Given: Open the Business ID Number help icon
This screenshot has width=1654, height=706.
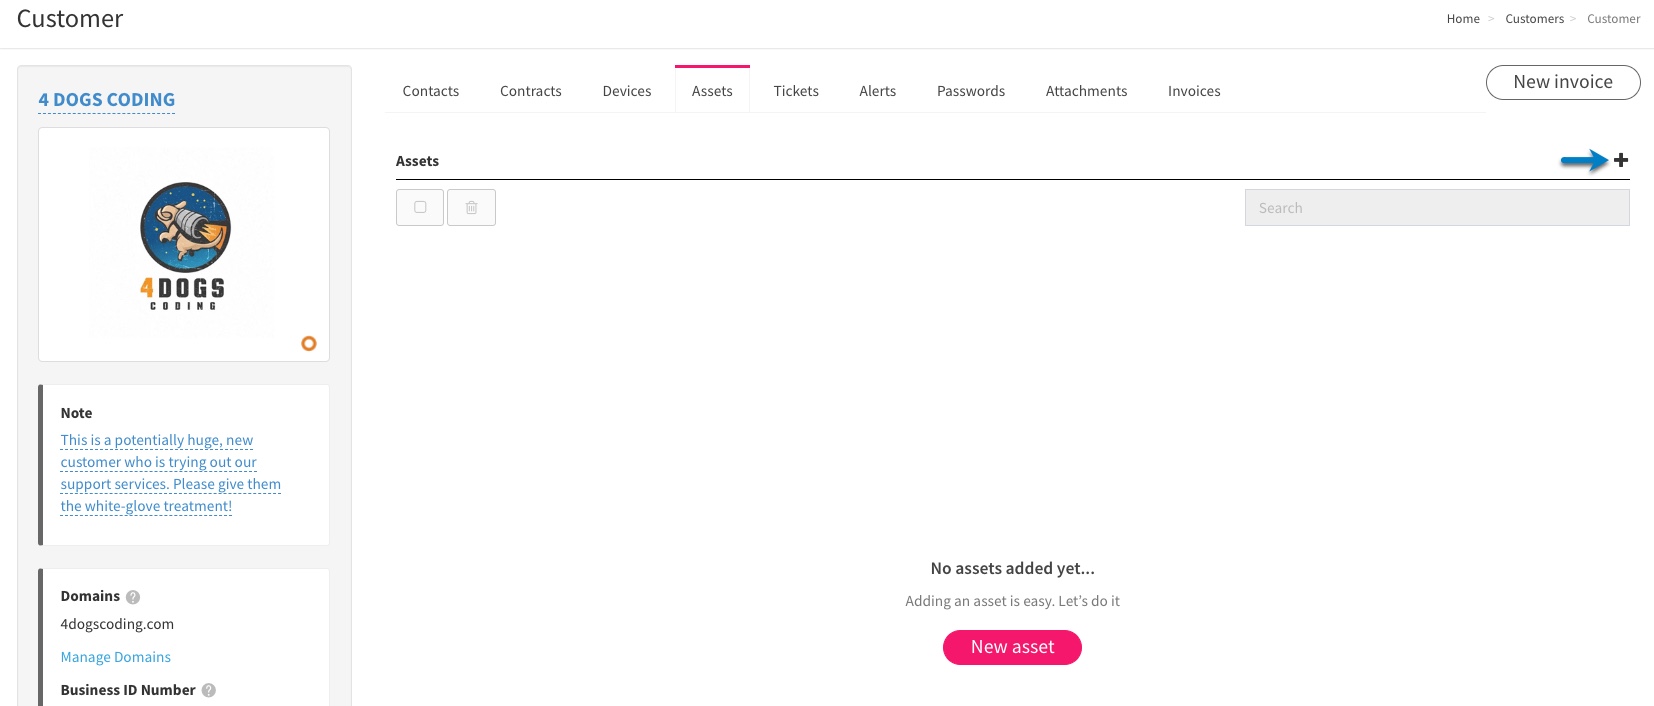Looking at the screenshot, I should 209,690.
